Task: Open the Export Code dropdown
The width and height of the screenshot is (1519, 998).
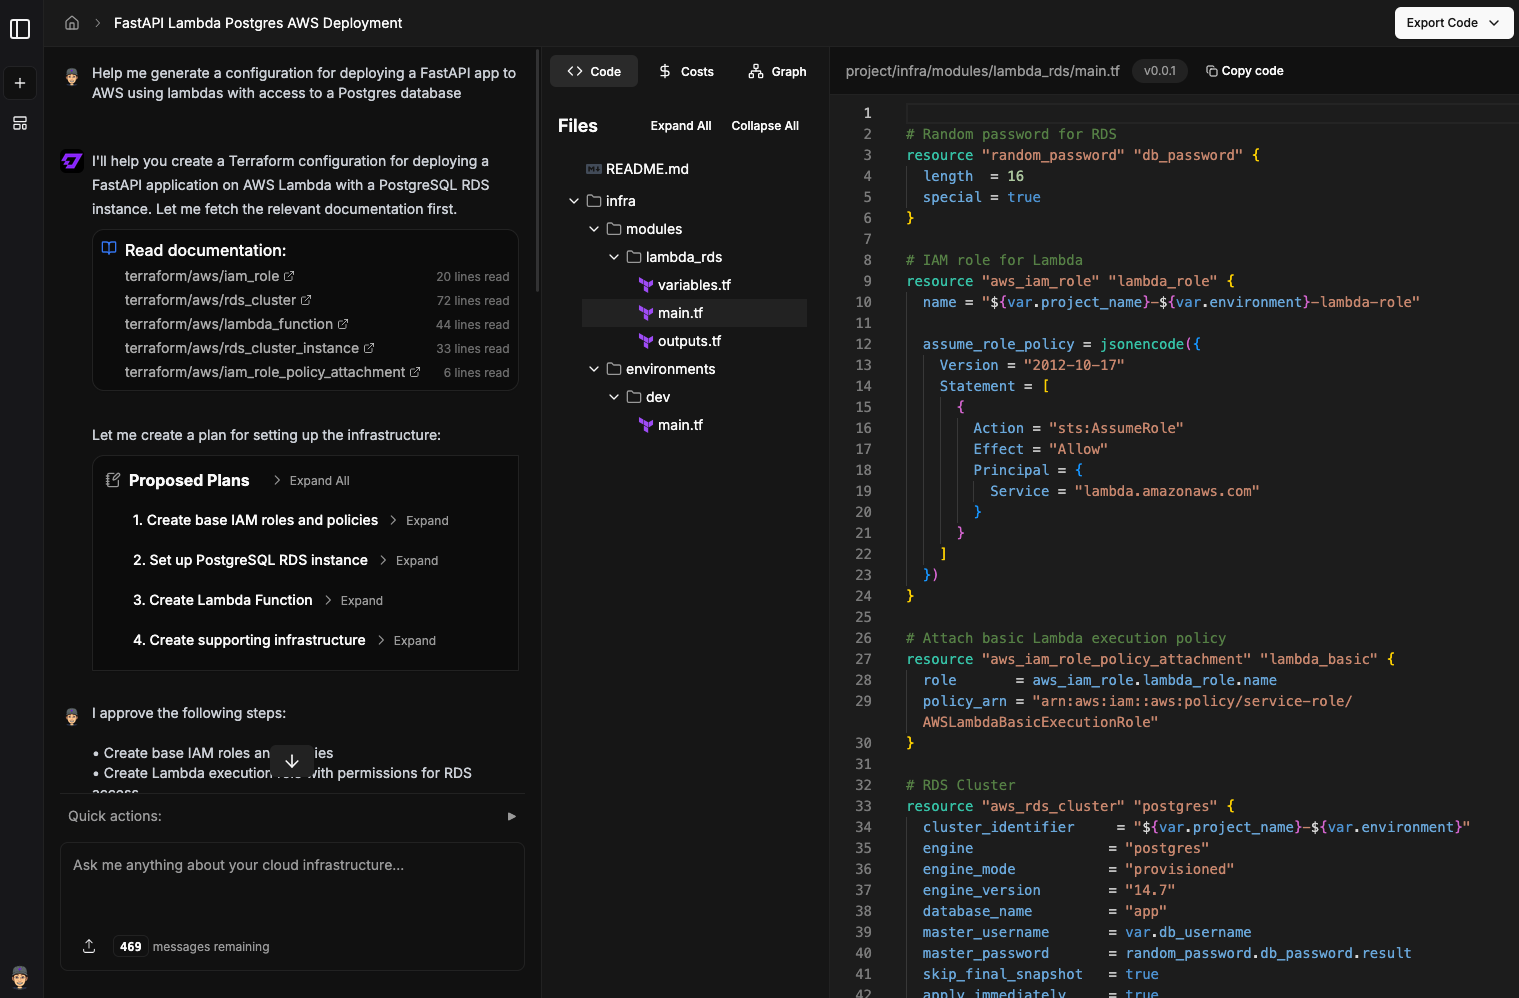Action: click(1453, 23)
